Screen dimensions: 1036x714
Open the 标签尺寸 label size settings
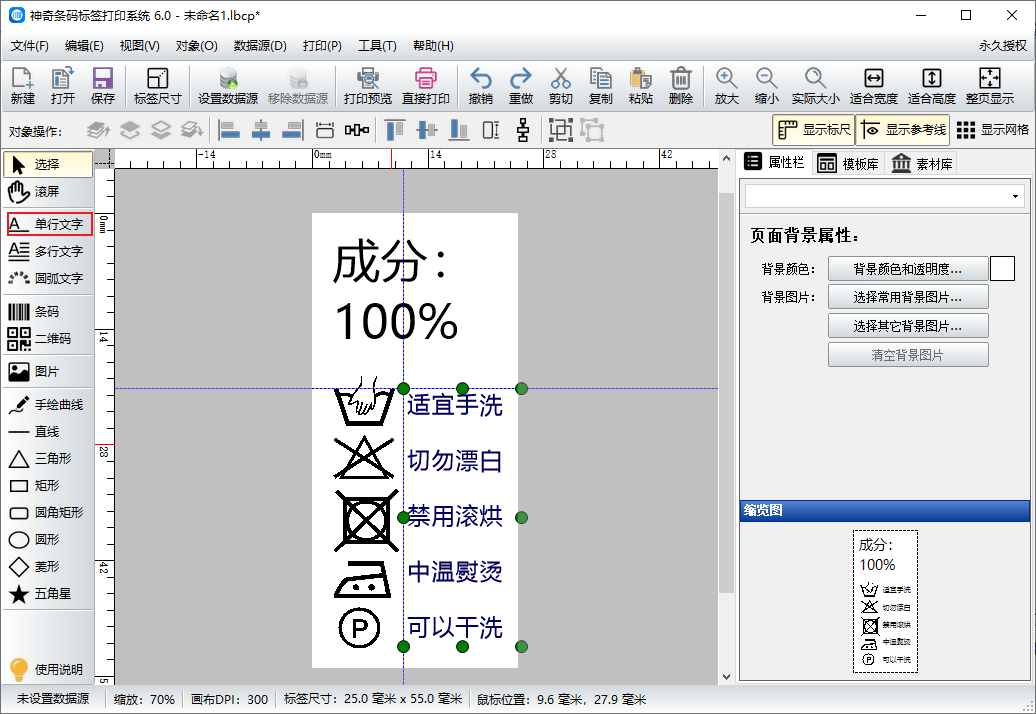(157, 86)
